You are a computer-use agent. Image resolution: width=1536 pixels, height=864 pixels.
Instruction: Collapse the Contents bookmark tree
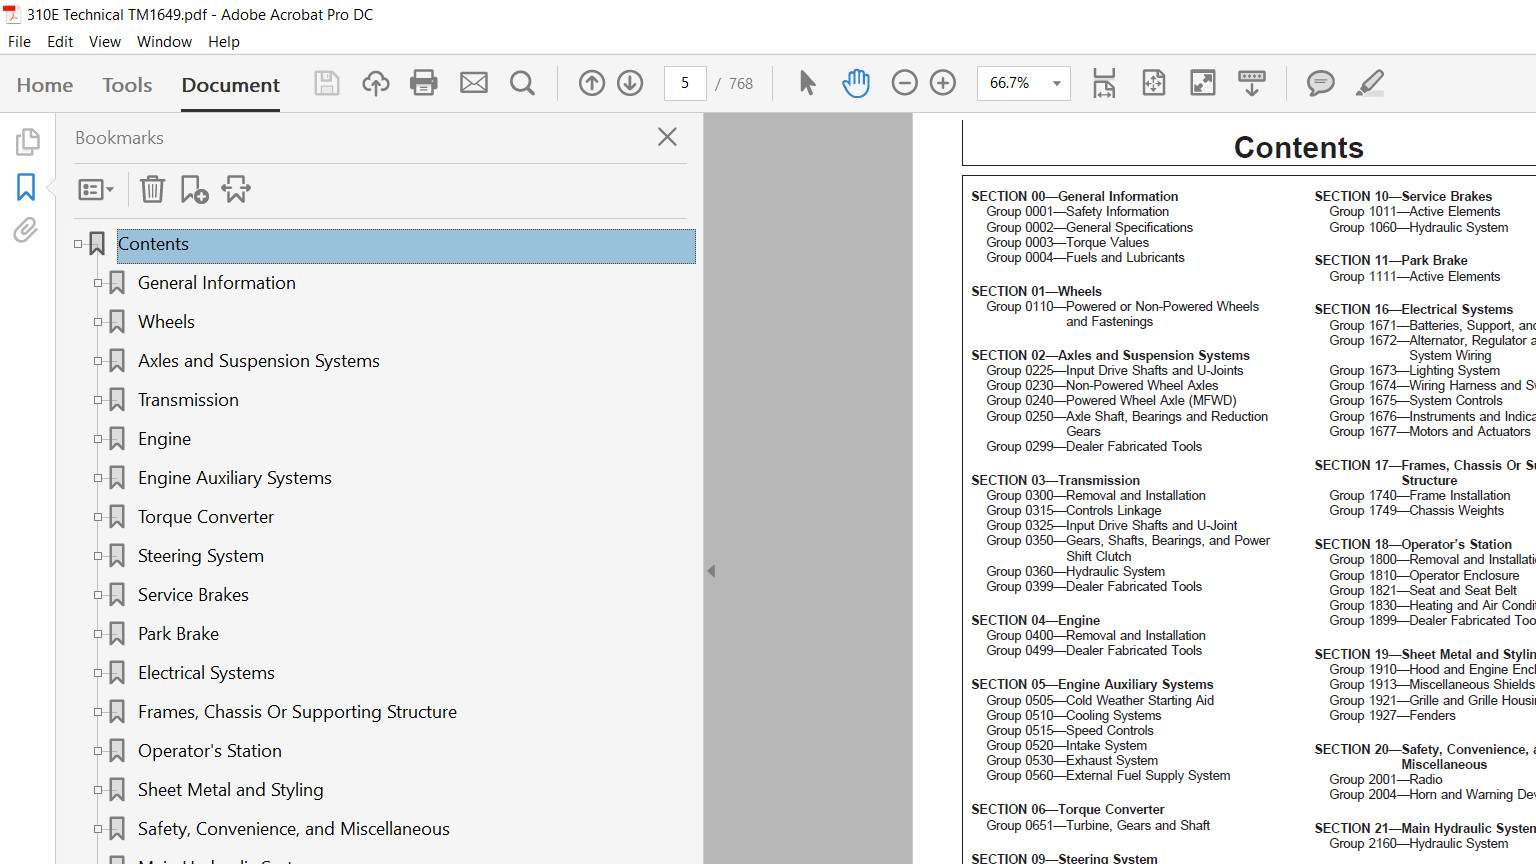coord(78,244)
